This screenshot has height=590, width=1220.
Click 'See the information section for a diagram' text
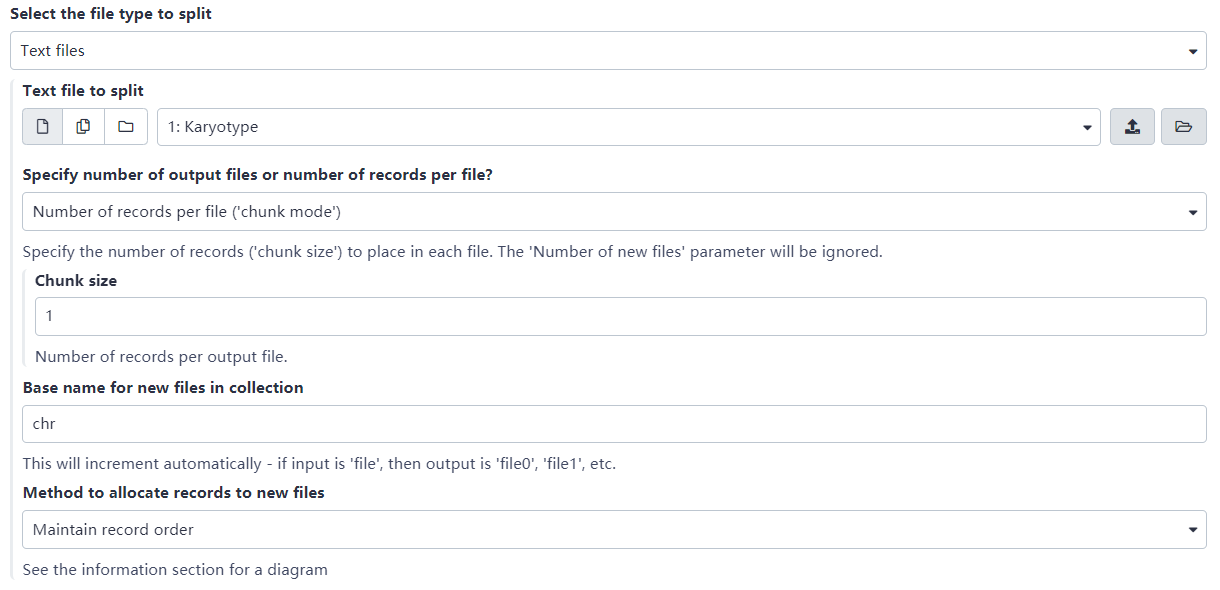click(175, 570)
